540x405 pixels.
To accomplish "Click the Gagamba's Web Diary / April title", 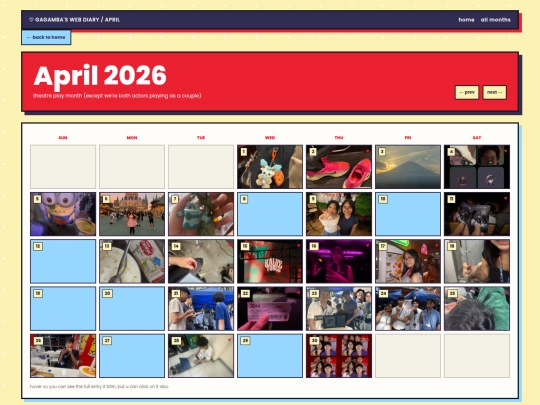I will point(74,20).
